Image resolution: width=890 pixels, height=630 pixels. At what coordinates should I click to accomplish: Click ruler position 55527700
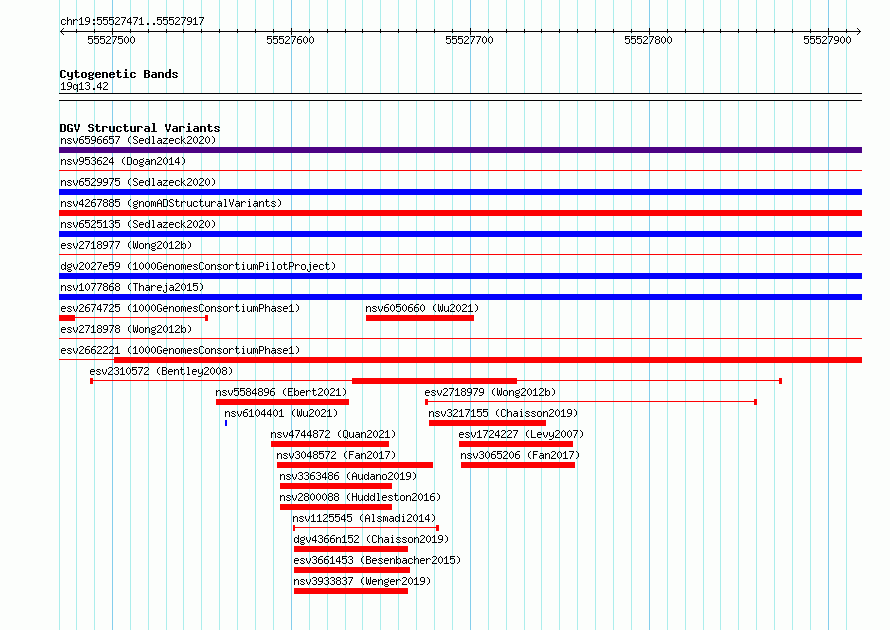point(469,40)
